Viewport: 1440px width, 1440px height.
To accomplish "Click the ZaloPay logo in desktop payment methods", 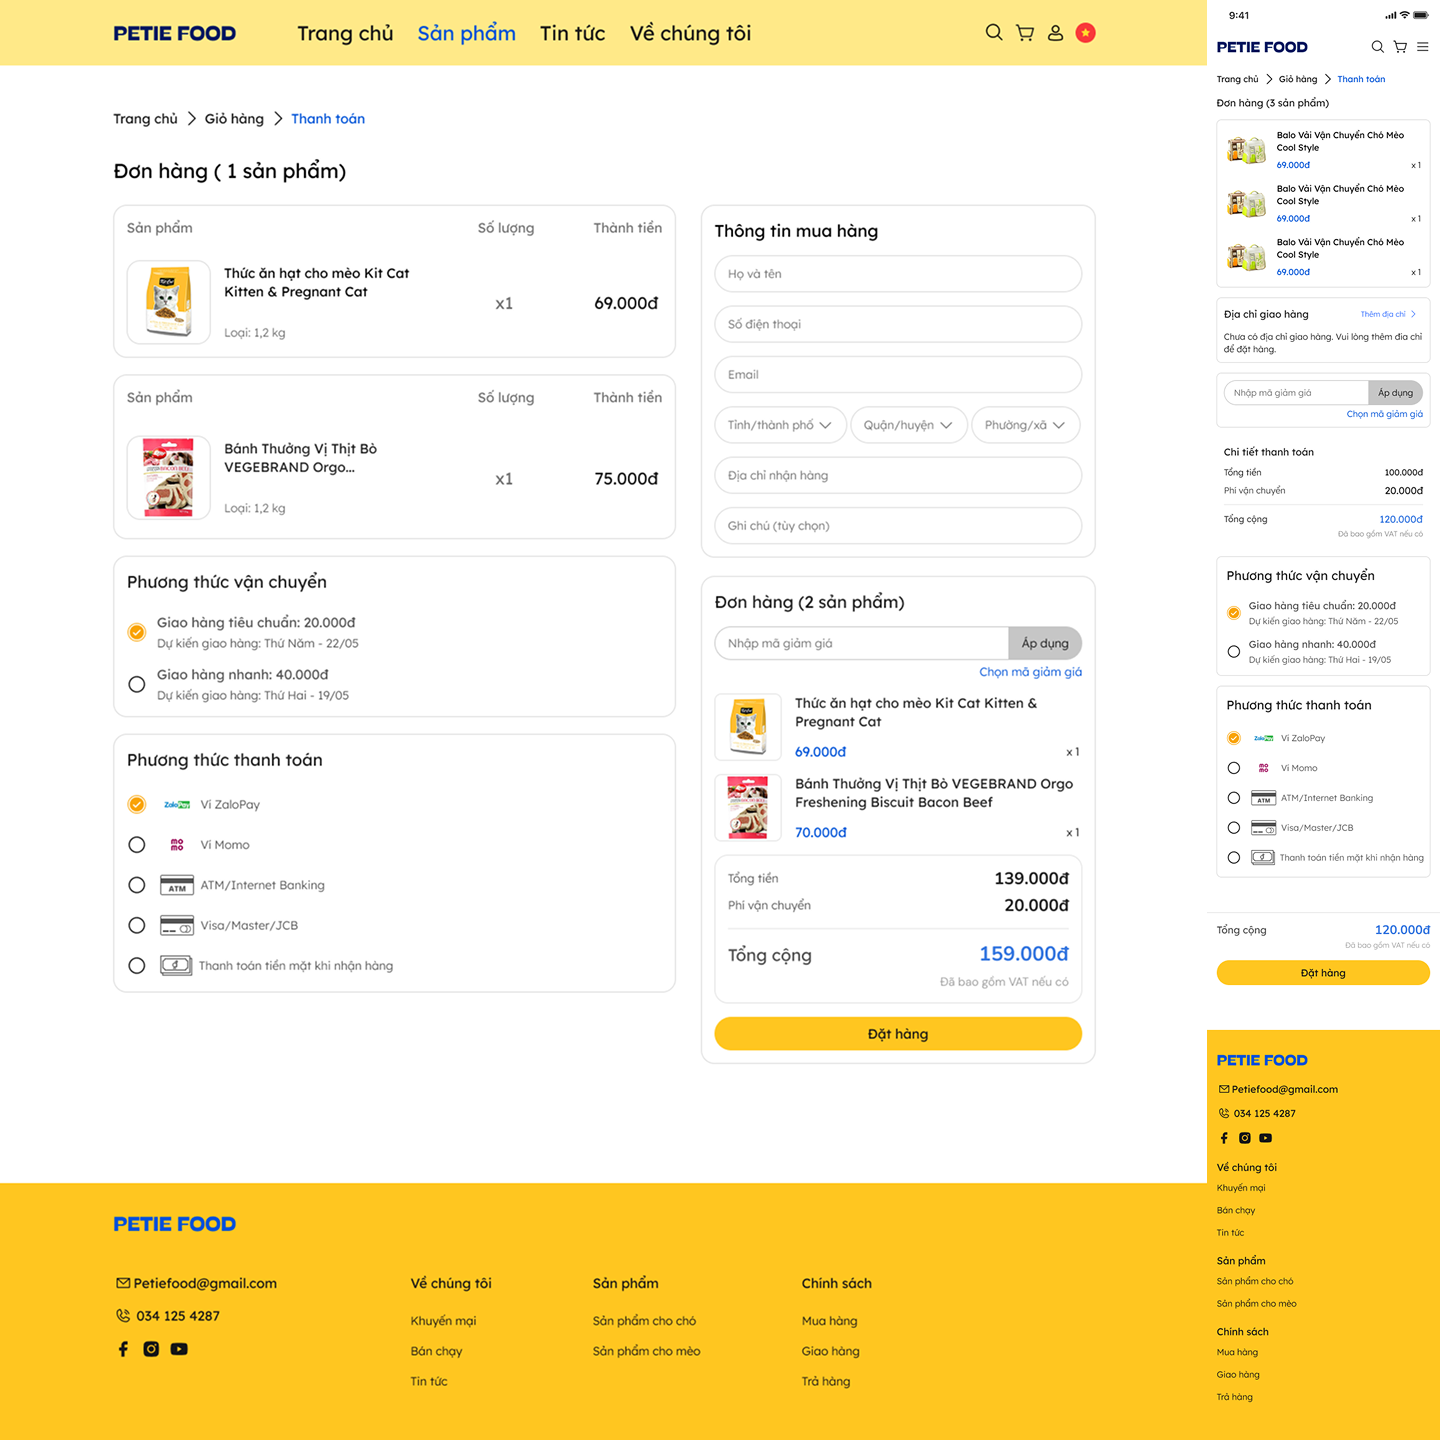I will click(177, 805).
